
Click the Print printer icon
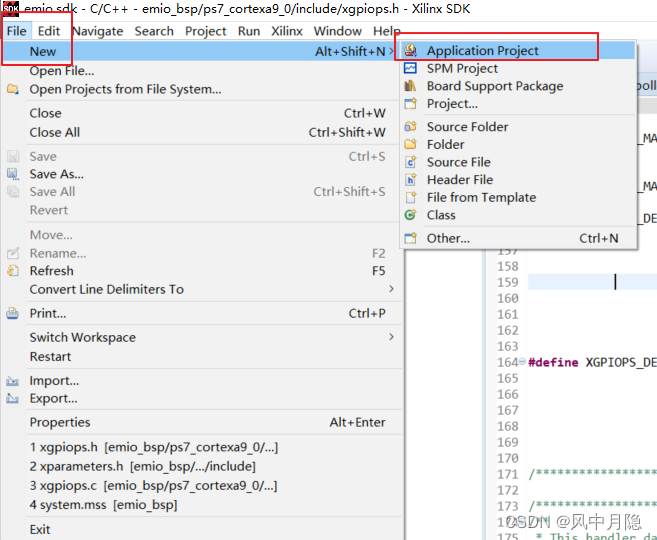[13, 313]
